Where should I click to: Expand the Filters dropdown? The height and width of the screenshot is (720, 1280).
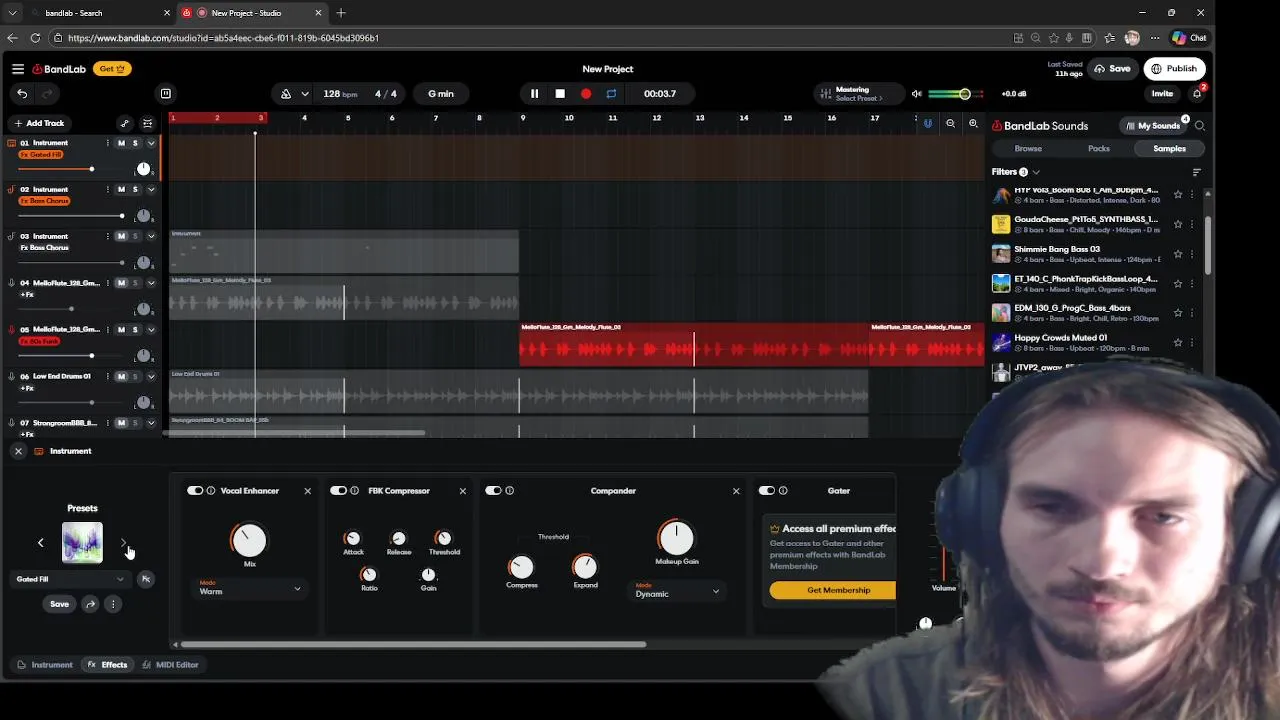(x=1015, y=172)
